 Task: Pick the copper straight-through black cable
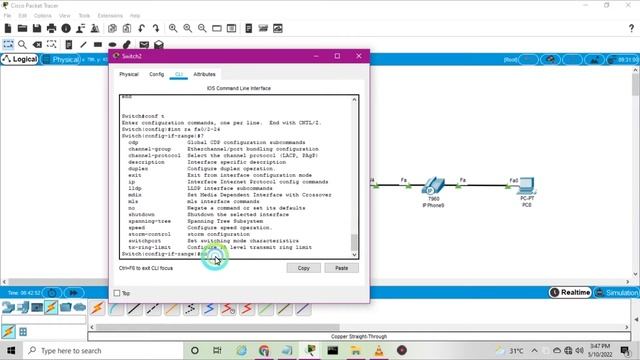[135, 309]
